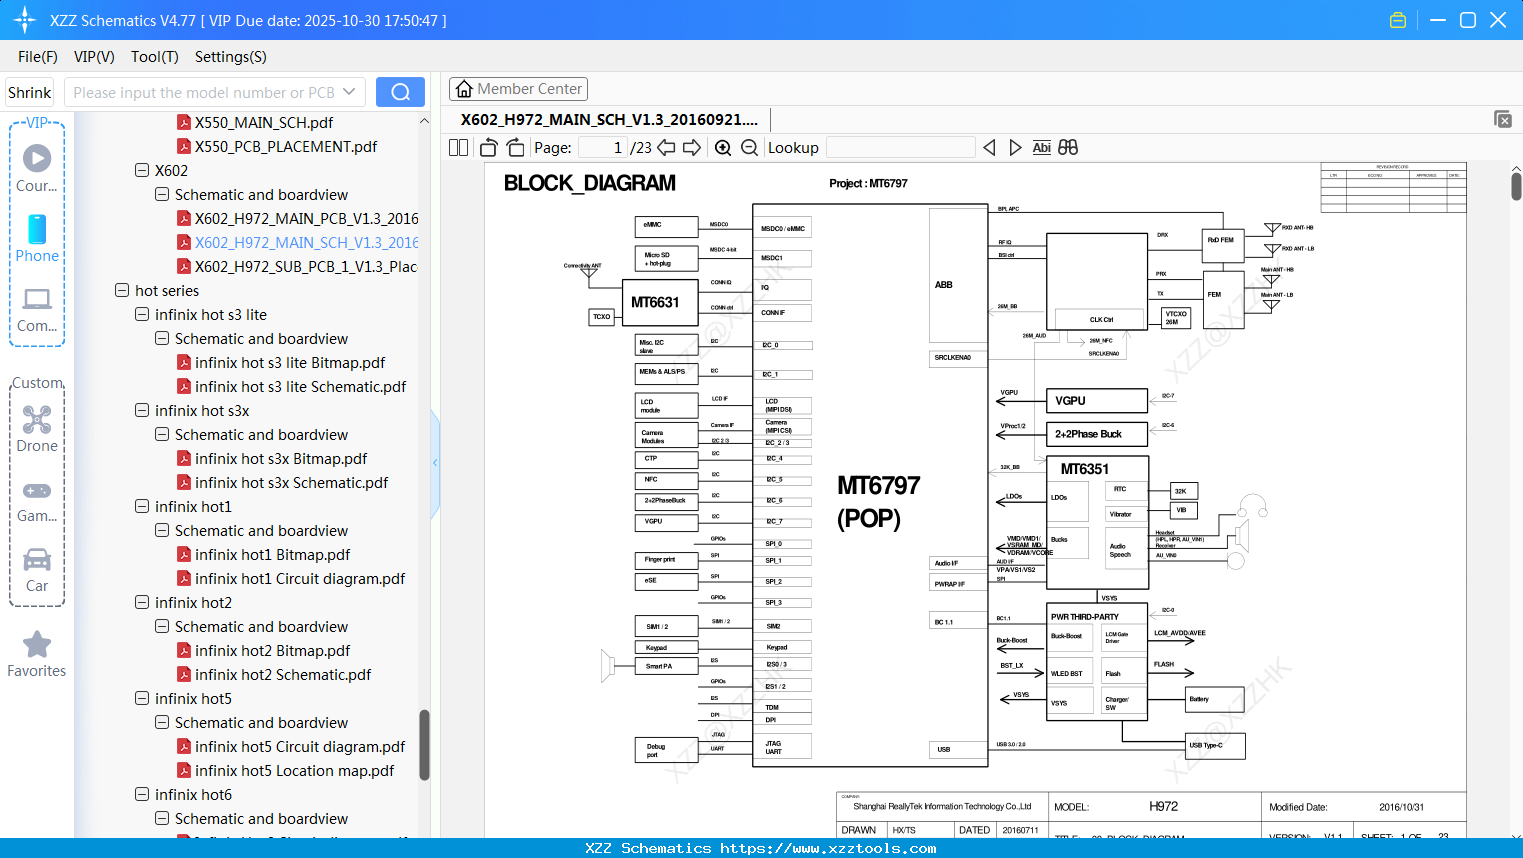Open infinix hot s3x Bitmap.pdf
This screenshot has width=1523, height=858.
coord(272,458)
